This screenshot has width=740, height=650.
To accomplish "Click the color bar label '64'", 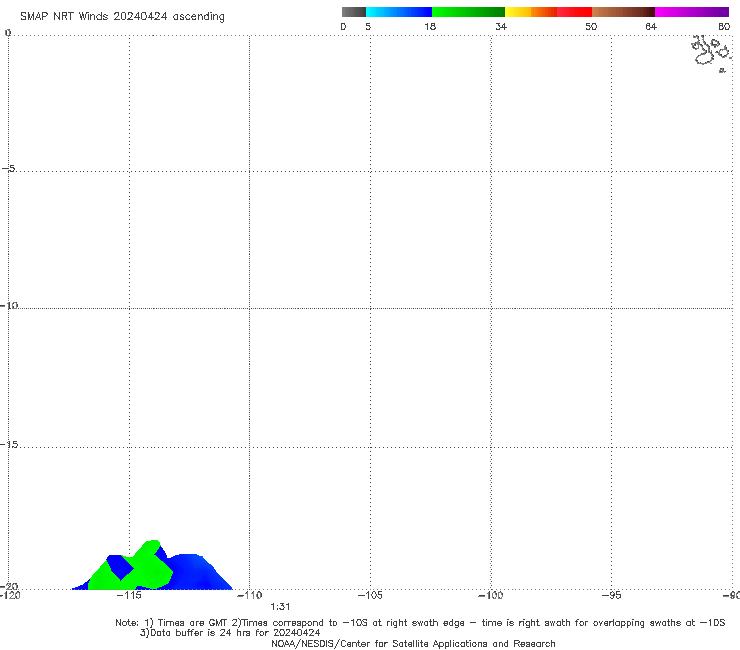I will (651, 26).
